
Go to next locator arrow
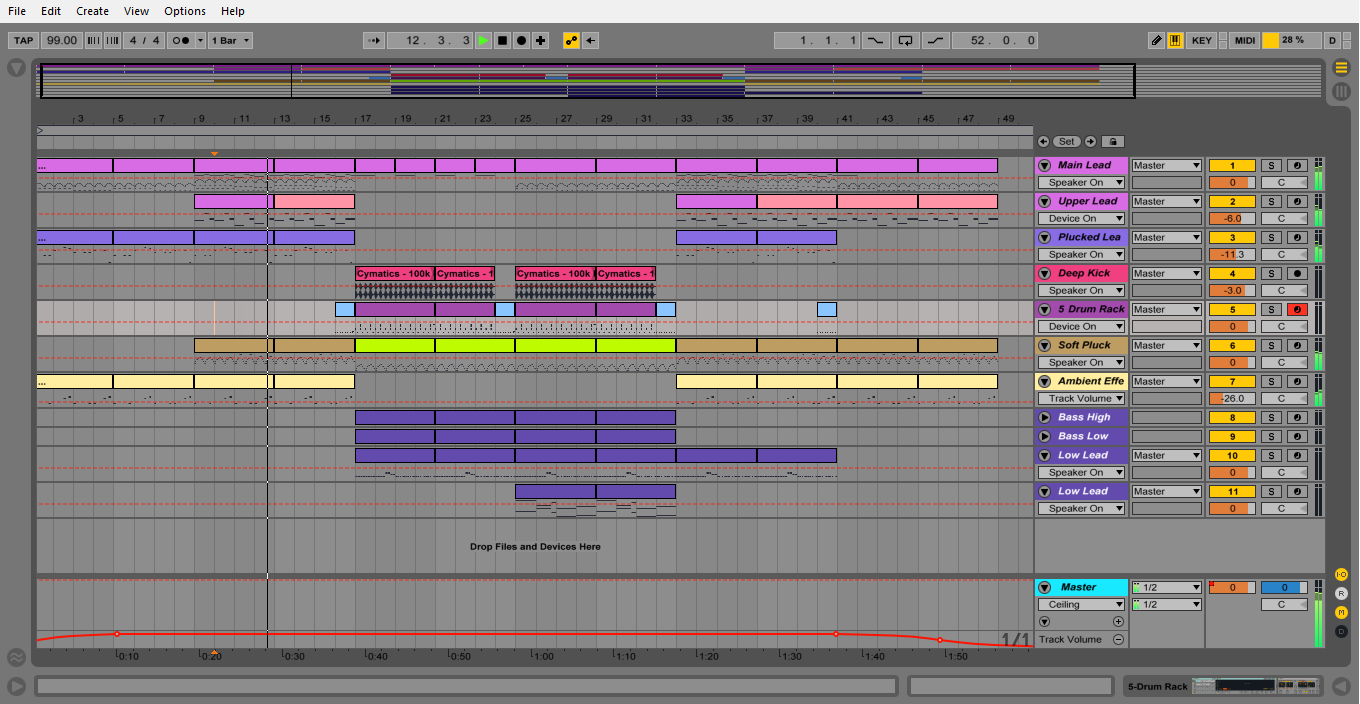(x=1091, y=142)
